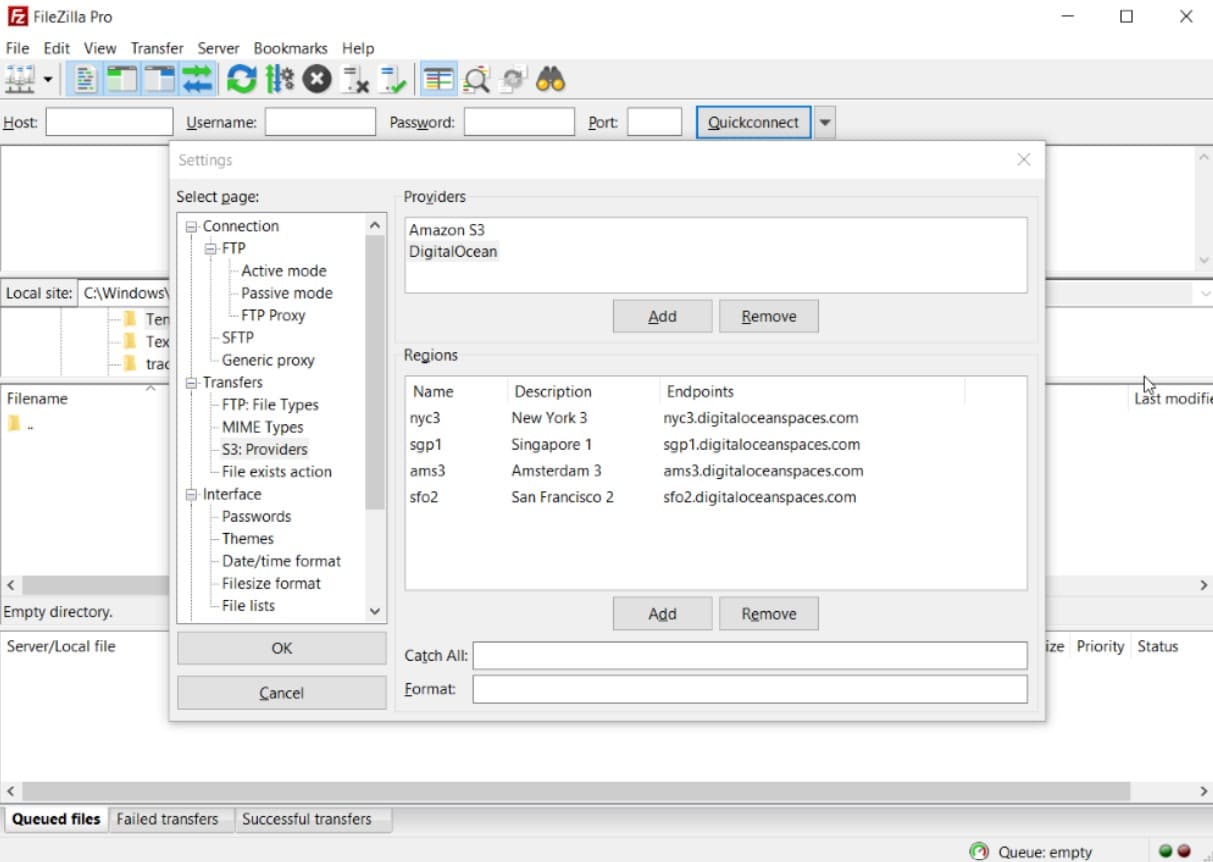Open the FTP Proxy settings page
Screen dimensions: 1213x862
(x=273, y=315)
